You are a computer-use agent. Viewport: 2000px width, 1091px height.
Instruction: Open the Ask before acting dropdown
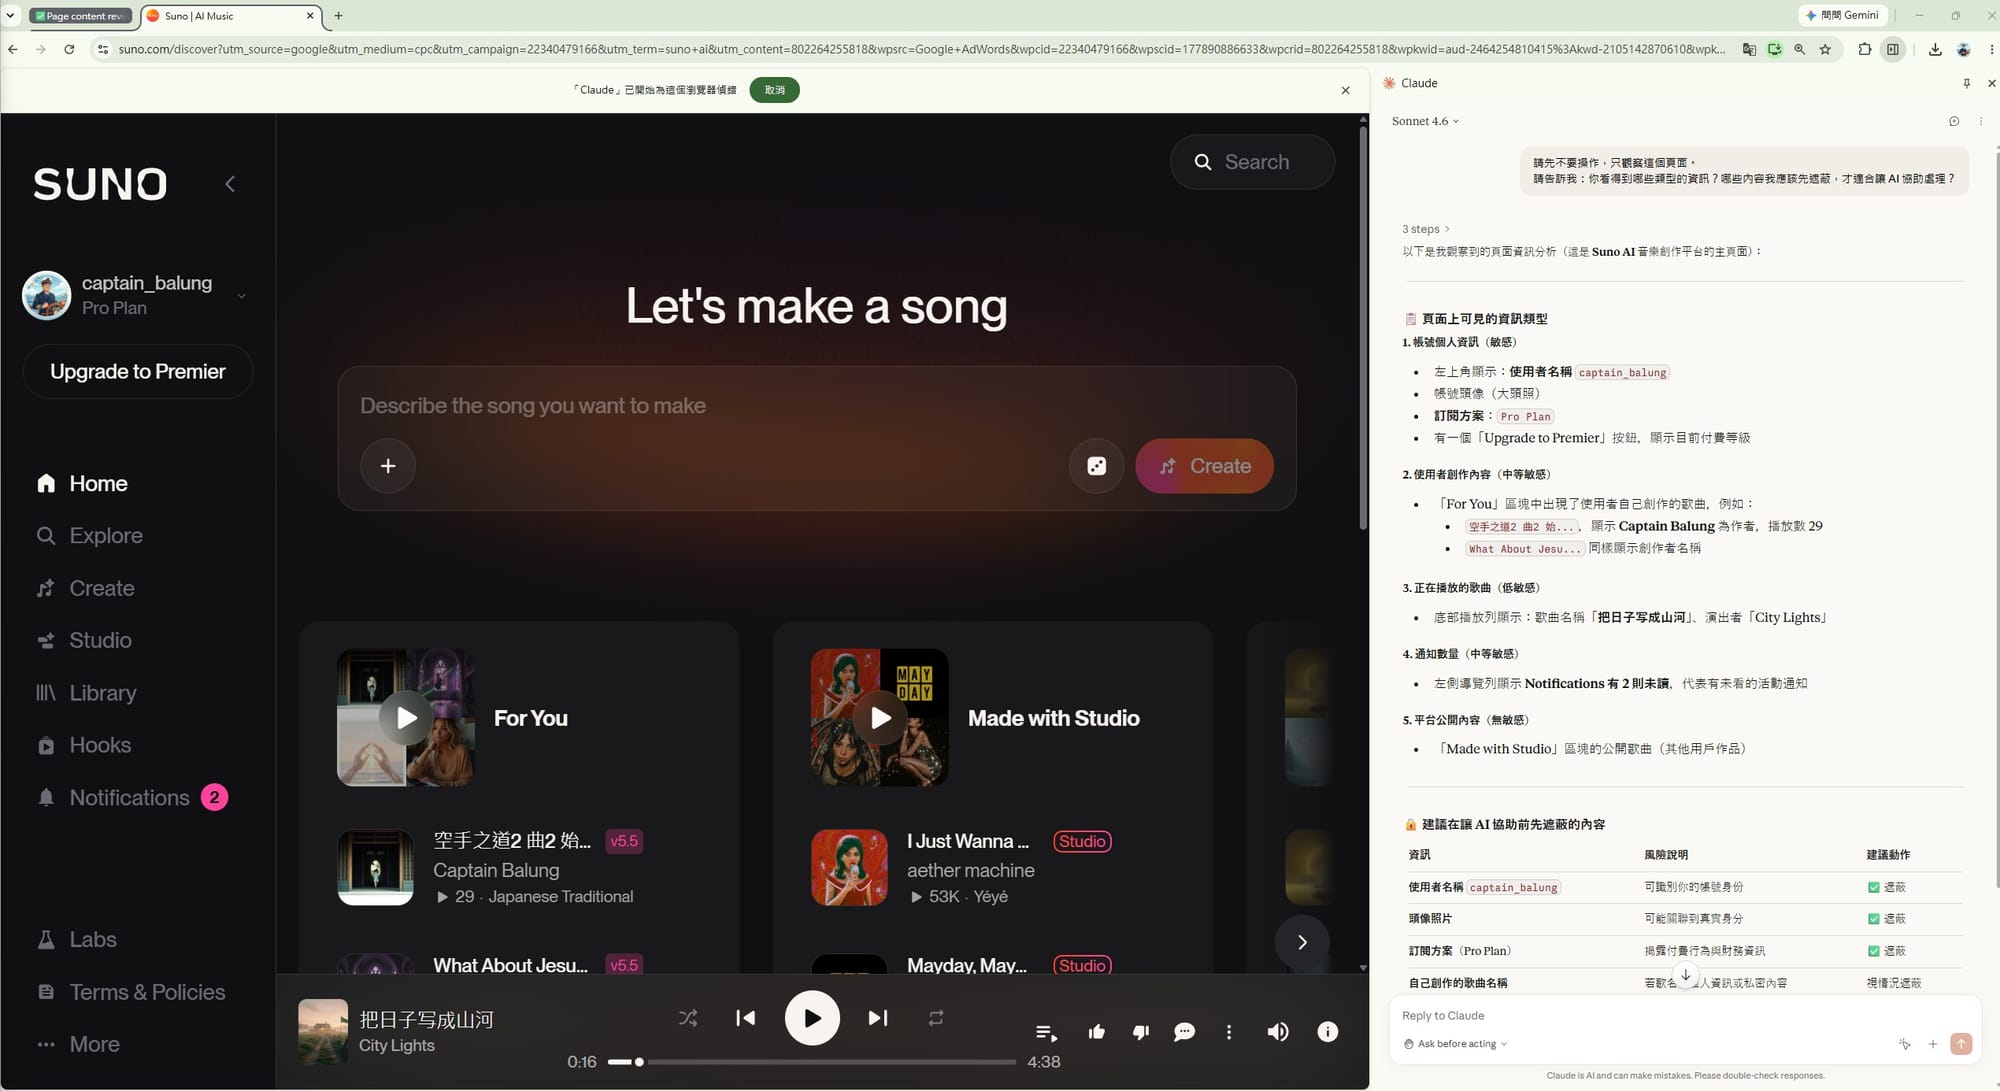pos(1455,1044)
